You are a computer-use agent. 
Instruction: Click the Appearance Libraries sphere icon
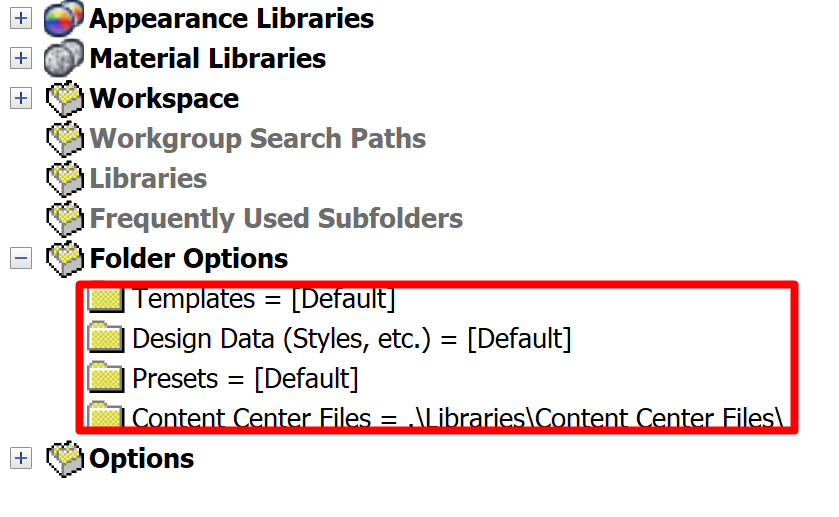(65, 19)
